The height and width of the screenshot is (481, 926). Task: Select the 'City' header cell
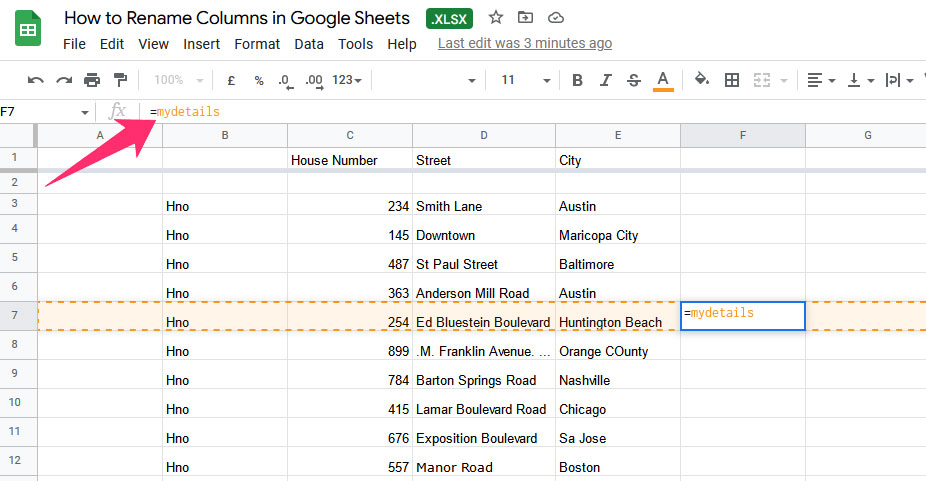pyautogui.click(x=618, y=158)
